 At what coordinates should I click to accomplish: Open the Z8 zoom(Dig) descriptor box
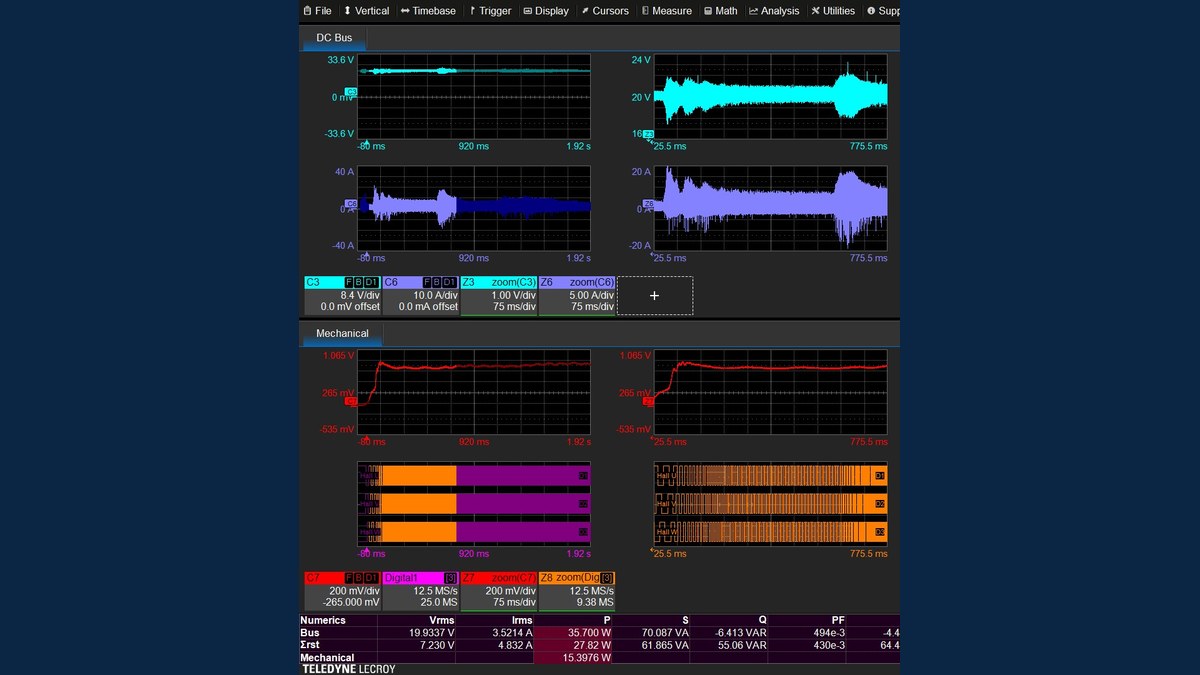(576, 590)
